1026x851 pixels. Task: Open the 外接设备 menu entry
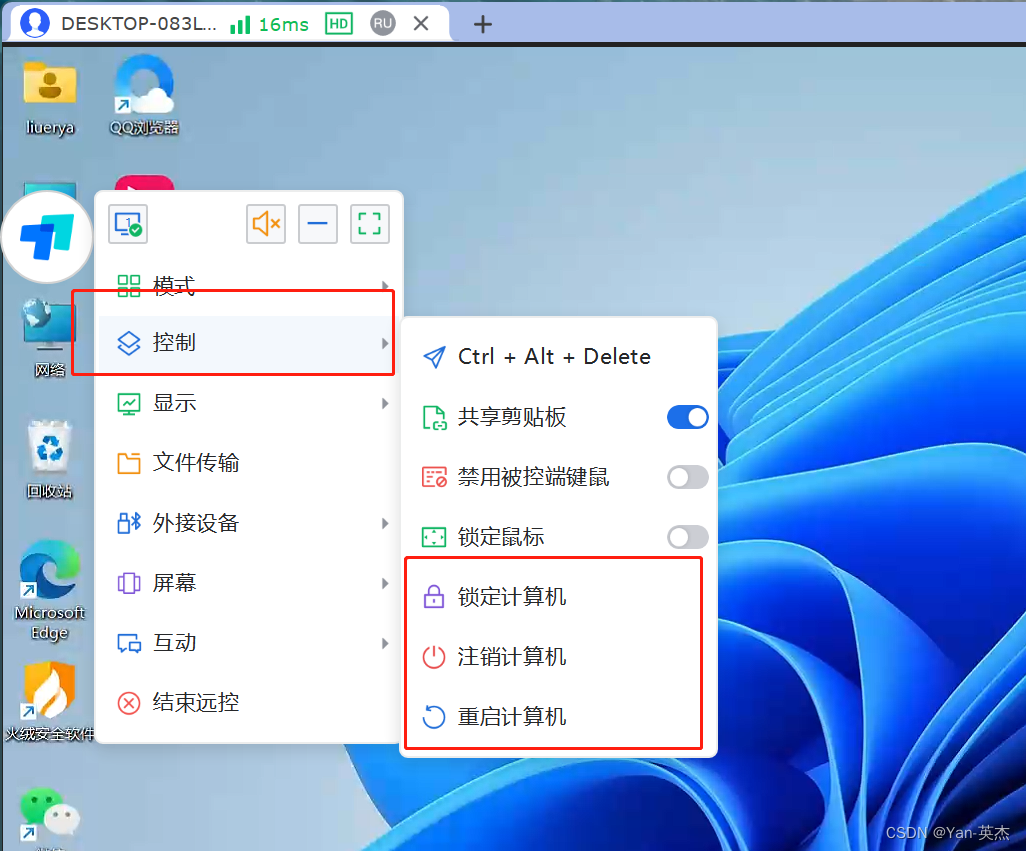pos(249,523)
